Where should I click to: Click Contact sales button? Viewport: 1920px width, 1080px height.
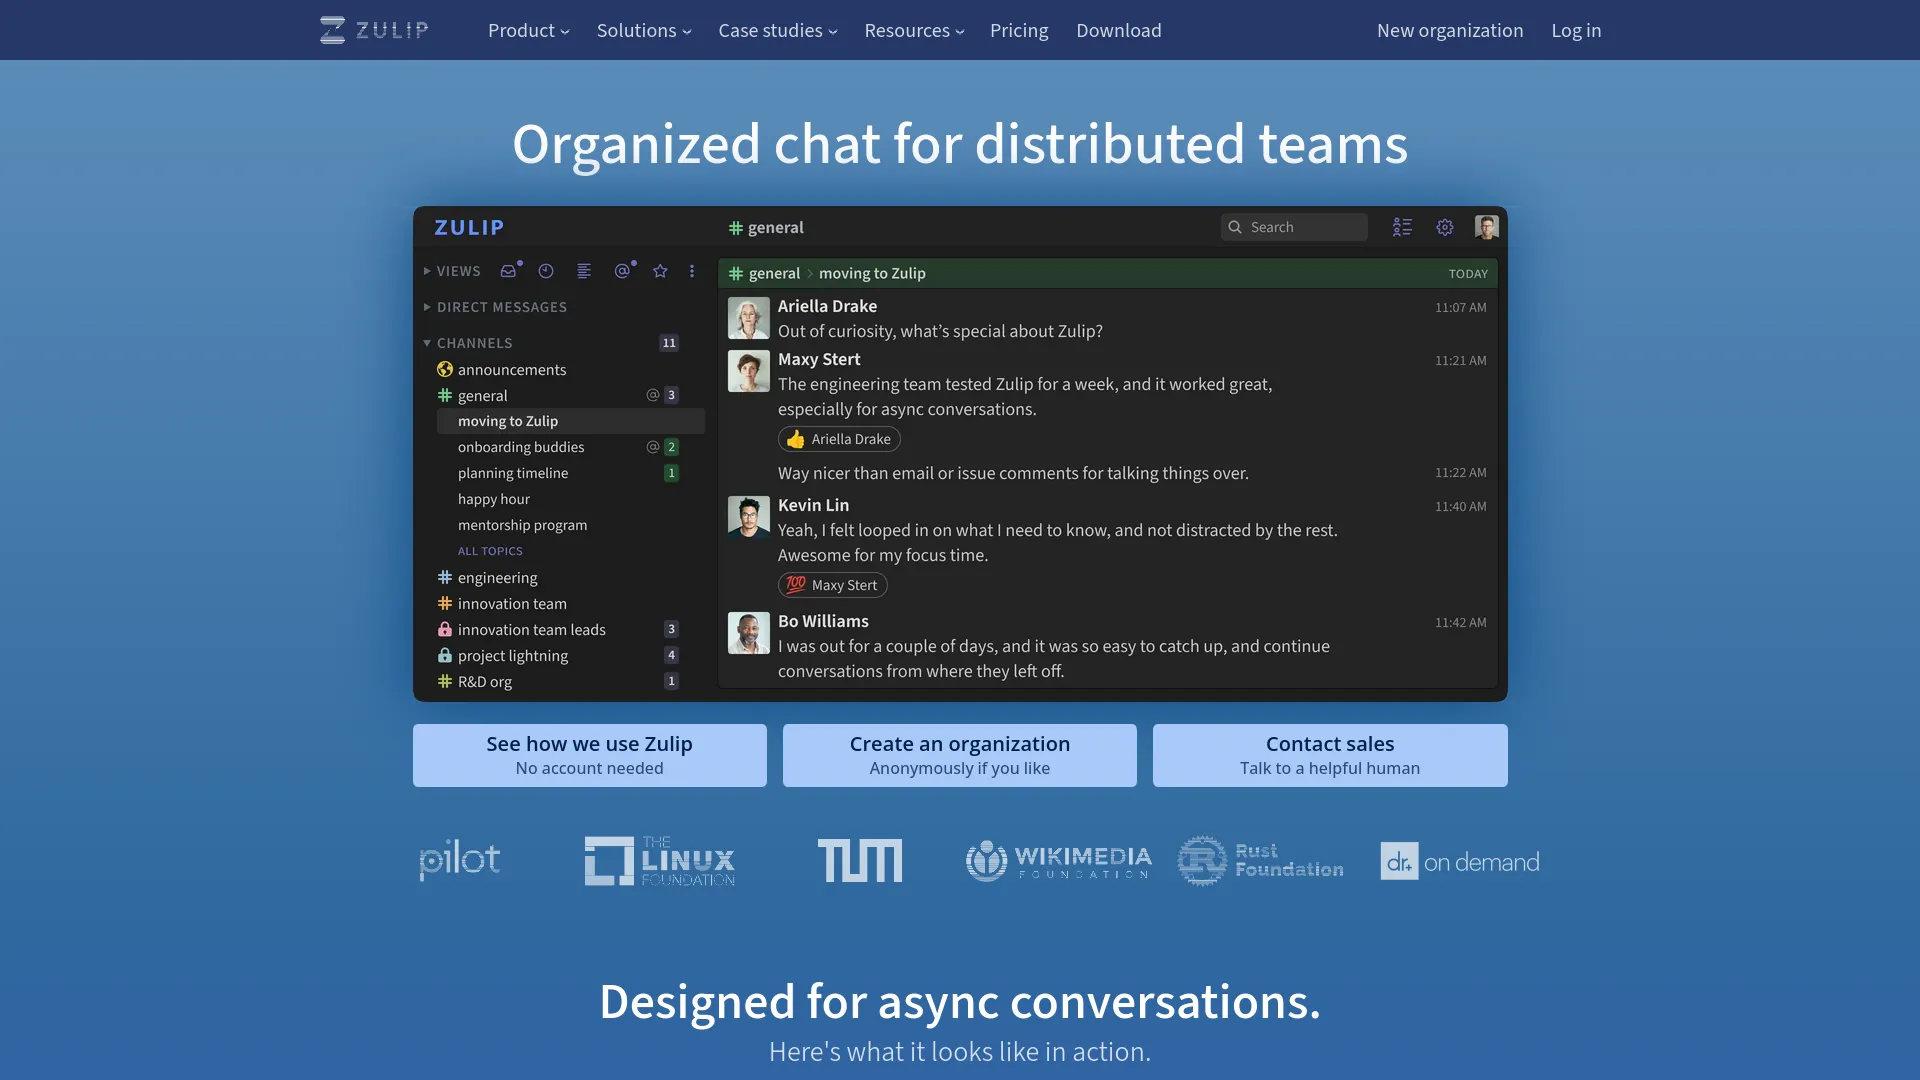point(1330,756)
